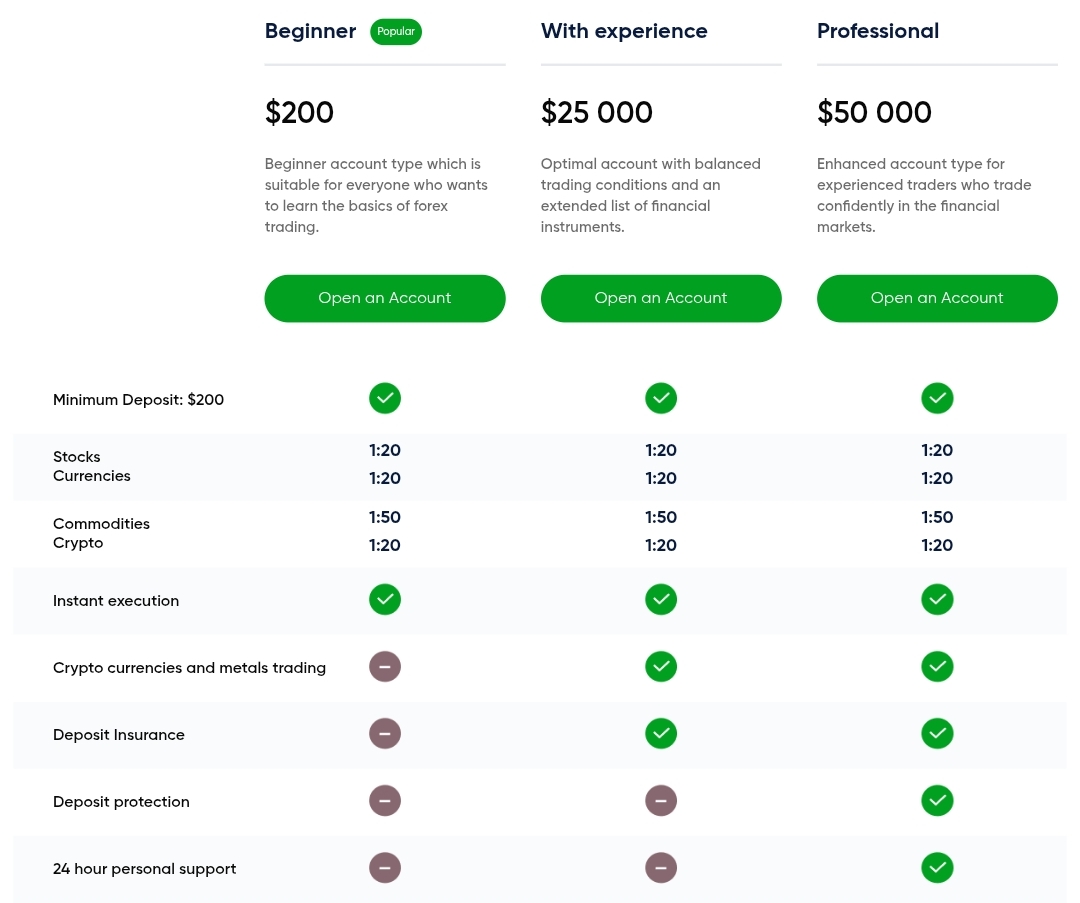This screenshot has width=1080, height=903.
Task: Click Instant execution checkmark in Professional column
Action: (937, 599)
